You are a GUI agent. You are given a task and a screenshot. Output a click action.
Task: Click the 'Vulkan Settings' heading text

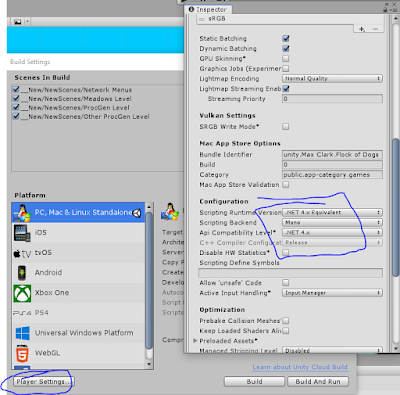pyautogui.click(x=227, y=116)
